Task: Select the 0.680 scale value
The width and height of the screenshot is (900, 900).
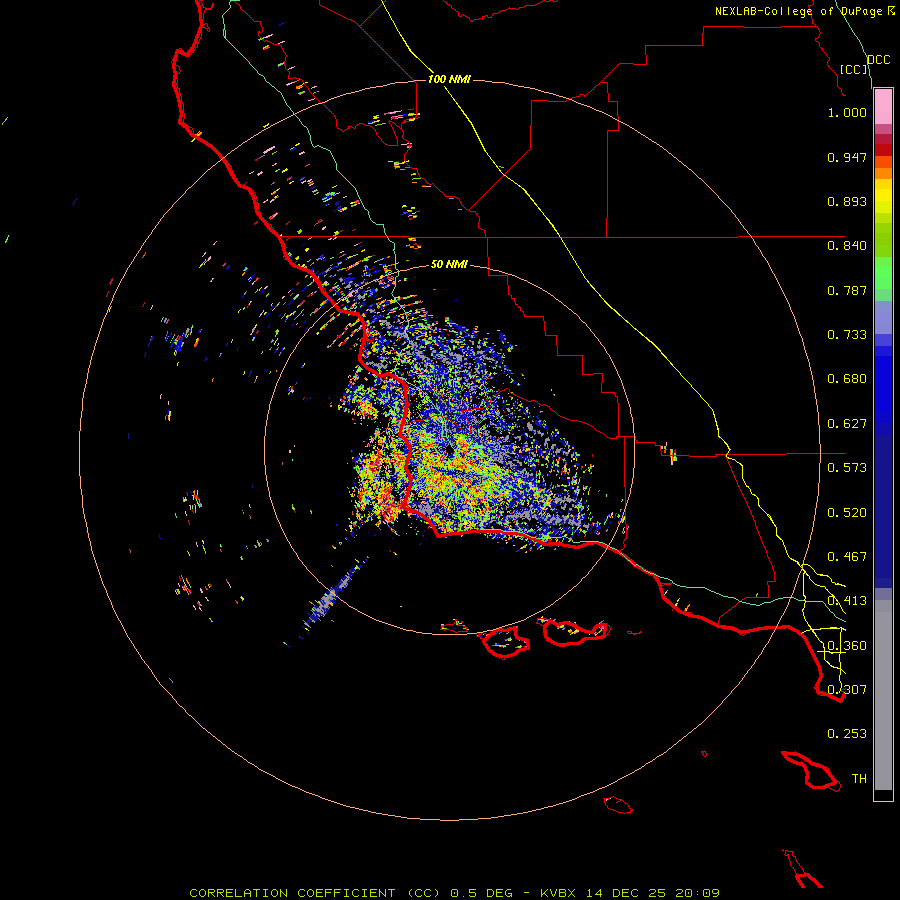Action: pos(847,379)
